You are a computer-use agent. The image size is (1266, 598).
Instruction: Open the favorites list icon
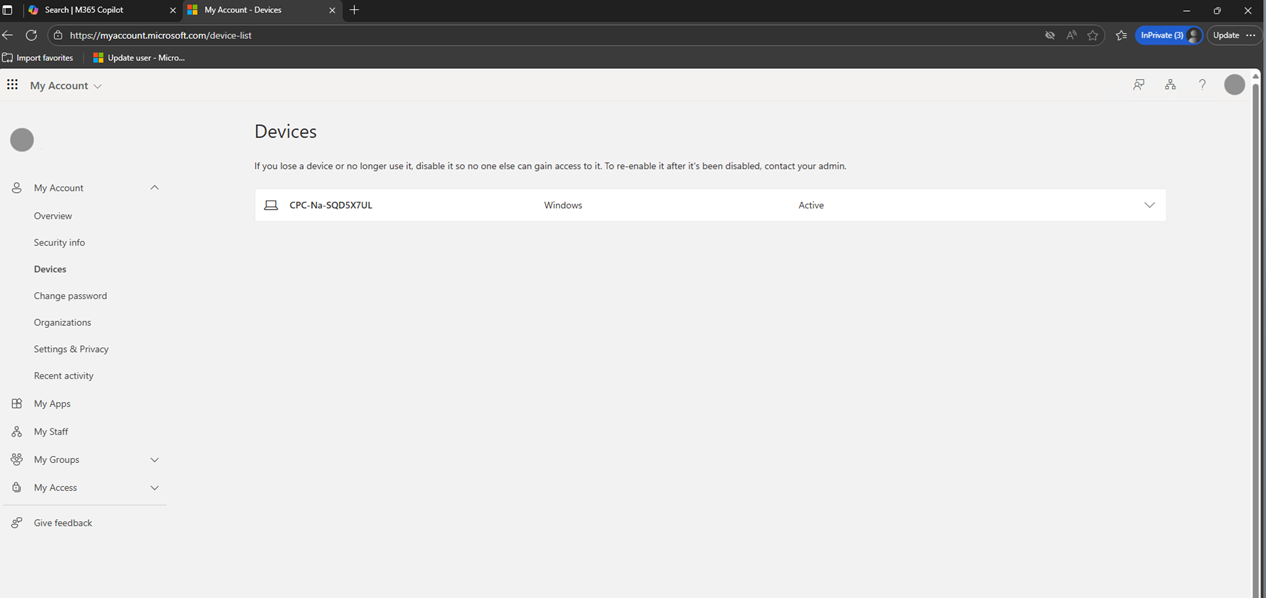point(1121,35)
